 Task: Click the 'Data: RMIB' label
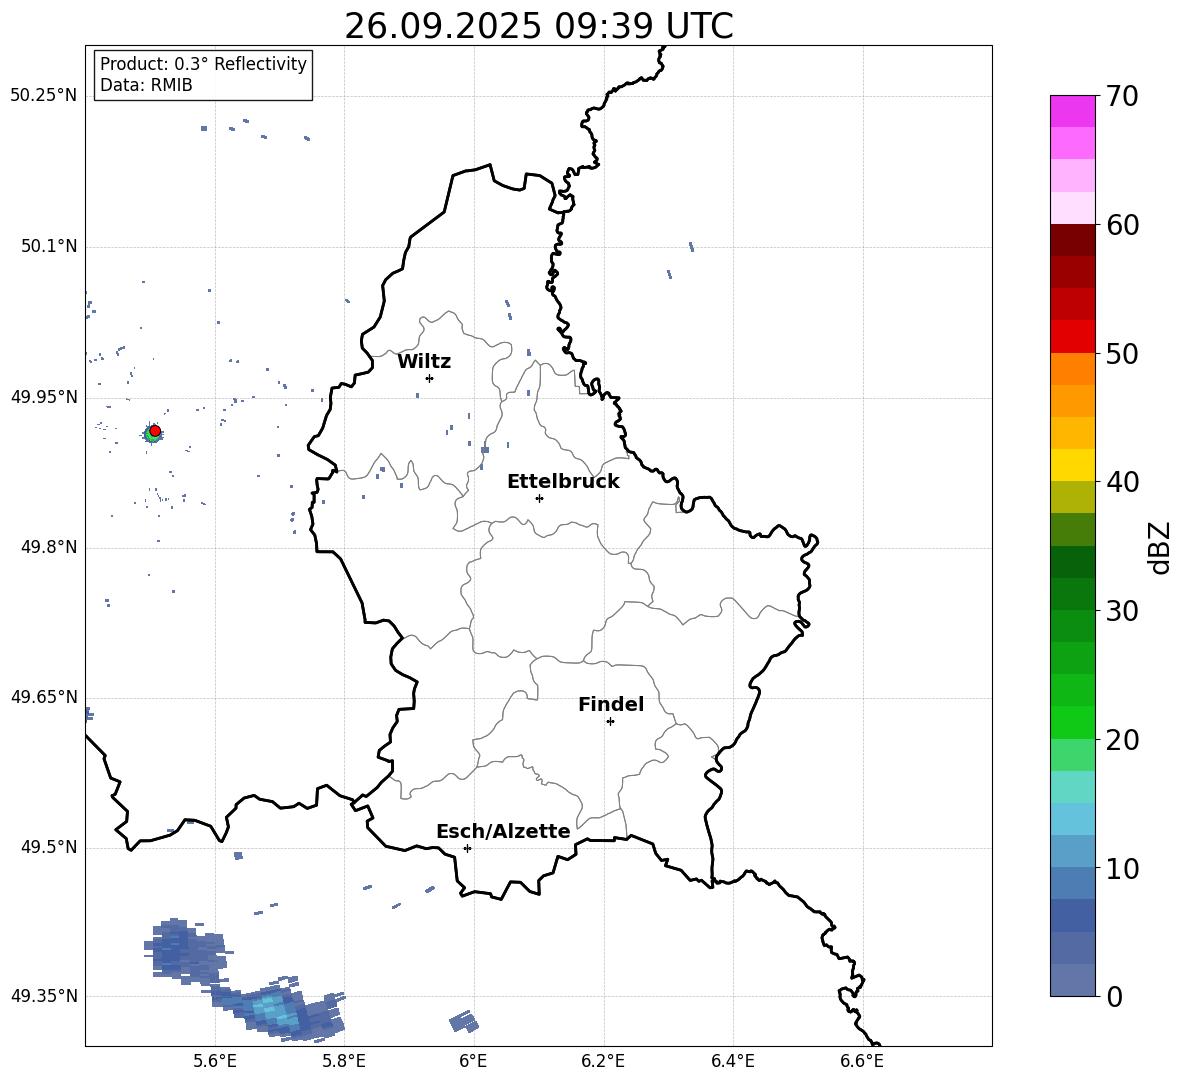pos(146,85)
